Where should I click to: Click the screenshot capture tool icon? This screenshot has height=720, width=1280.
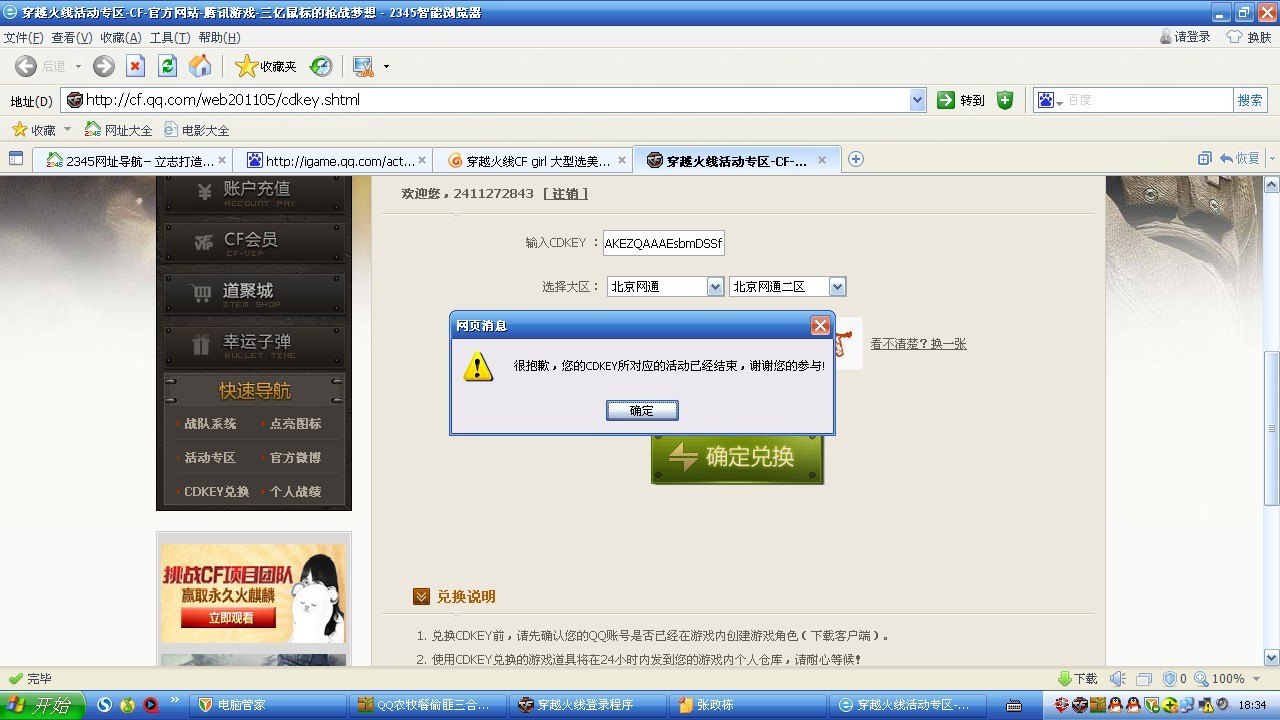tap(363, 66)
